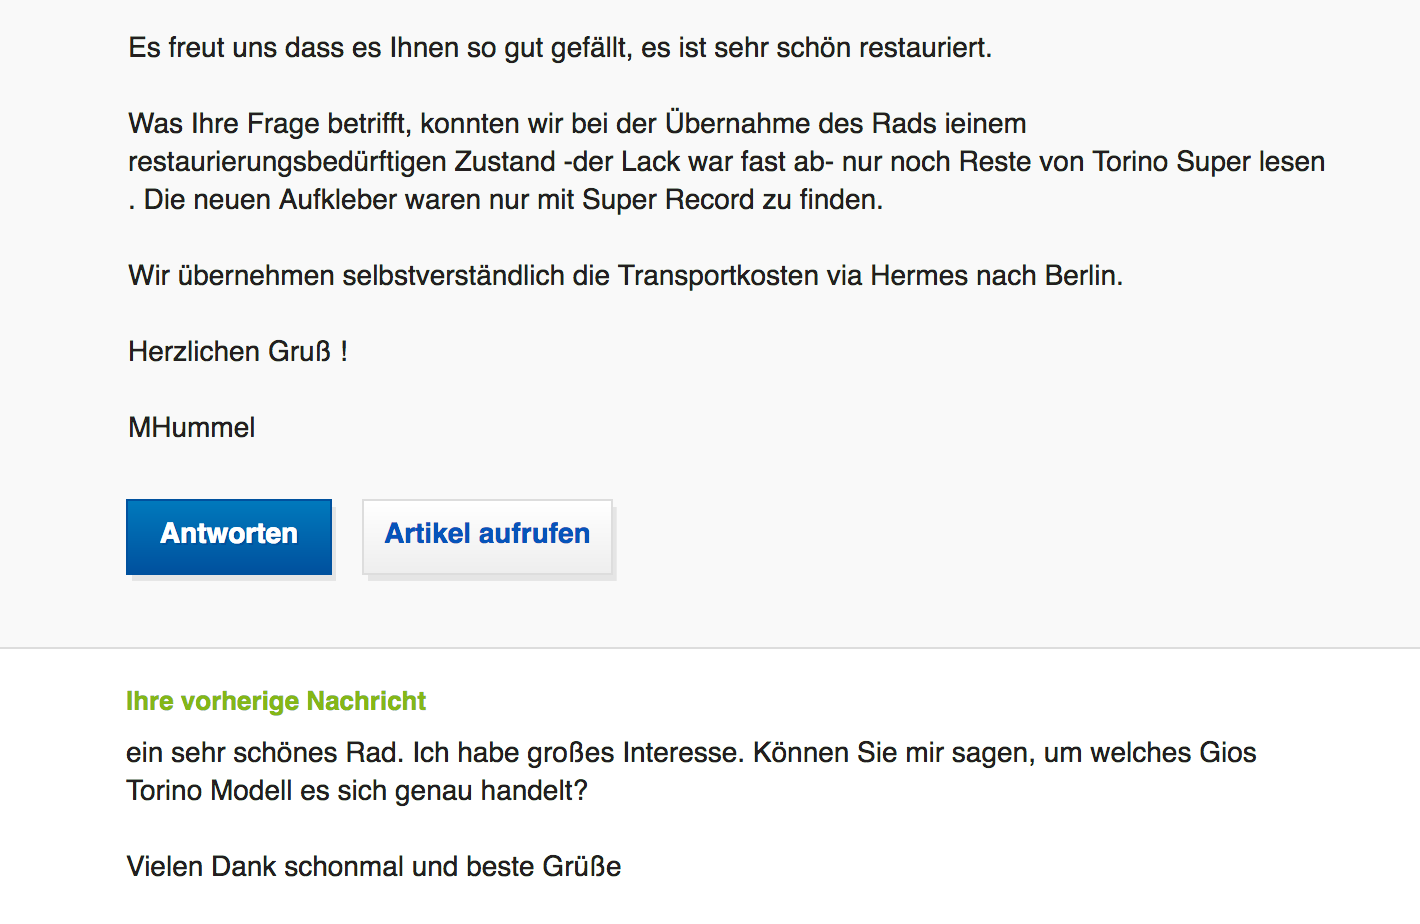This screenshot has width=1420, height=924.
Task: Click the line beginning 'restaurierungsbedürftigen Zustand'
Action: 727,162
